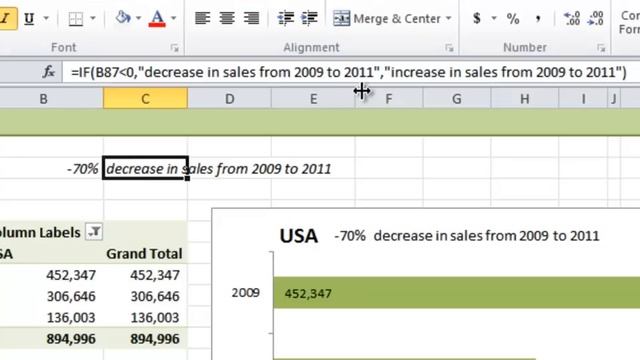Apply red font color
The height and width of the screenshot is (360, 640).
tap(157, 18)
